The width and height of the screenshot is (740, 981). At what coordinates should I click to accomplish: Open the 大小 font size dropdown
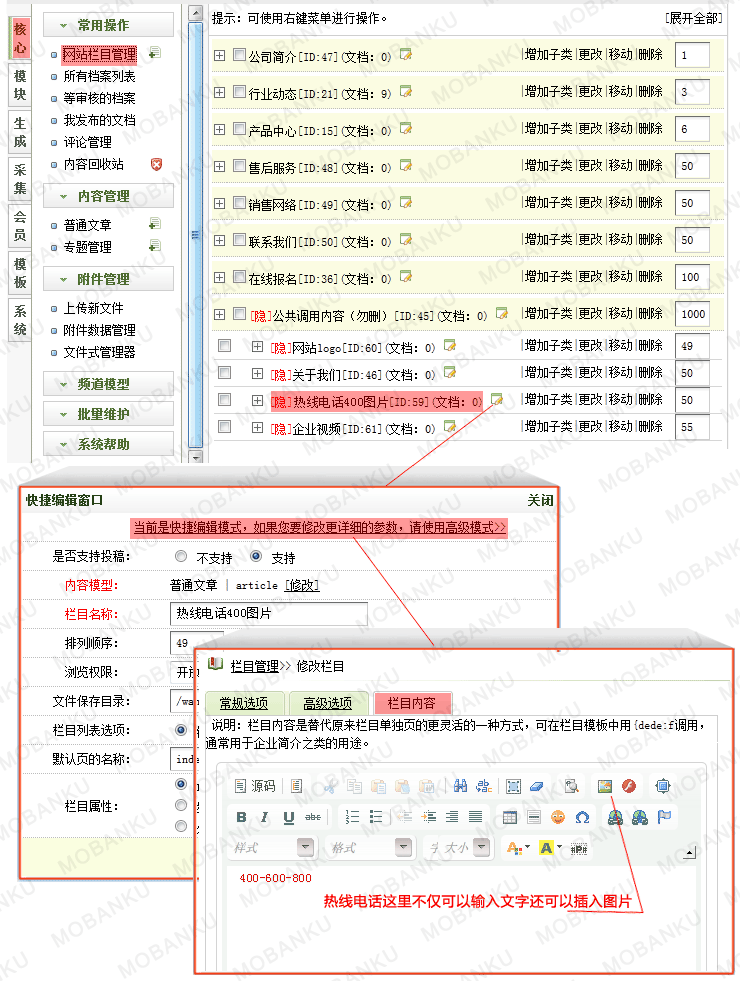[458, 848]
